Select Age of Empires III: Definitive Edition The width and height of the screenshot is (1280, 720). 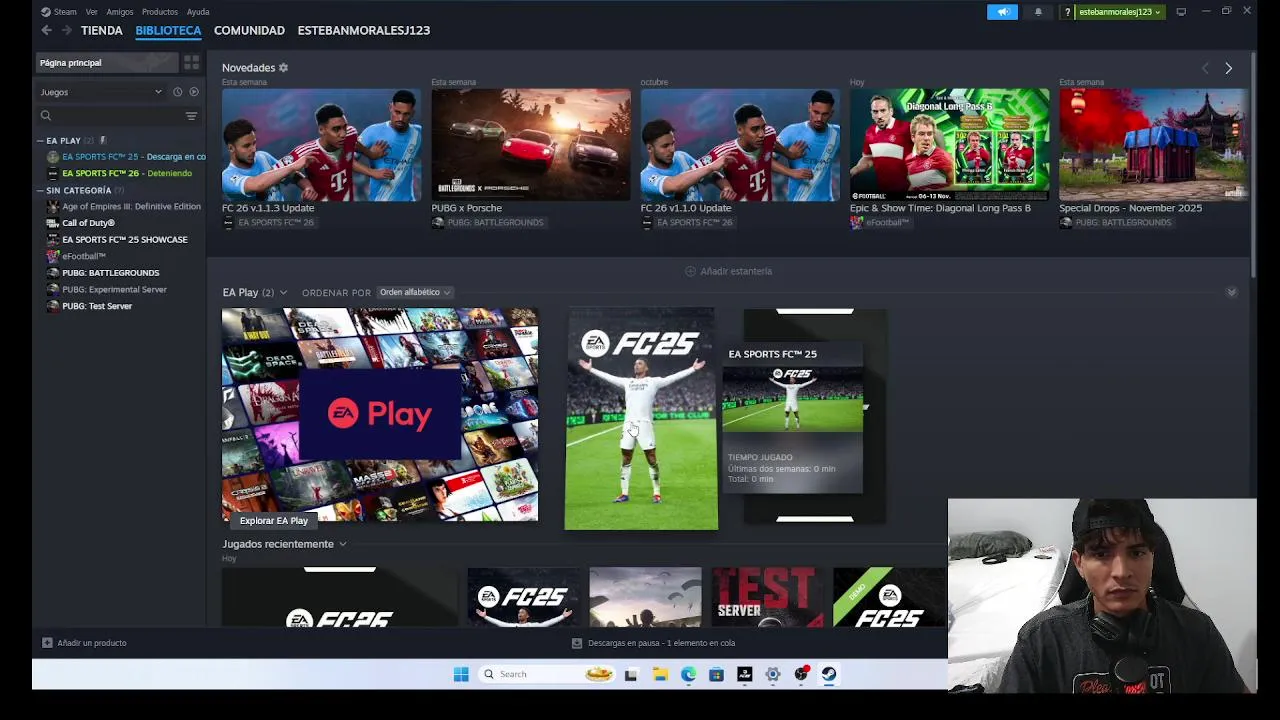[x=124, y=207]
